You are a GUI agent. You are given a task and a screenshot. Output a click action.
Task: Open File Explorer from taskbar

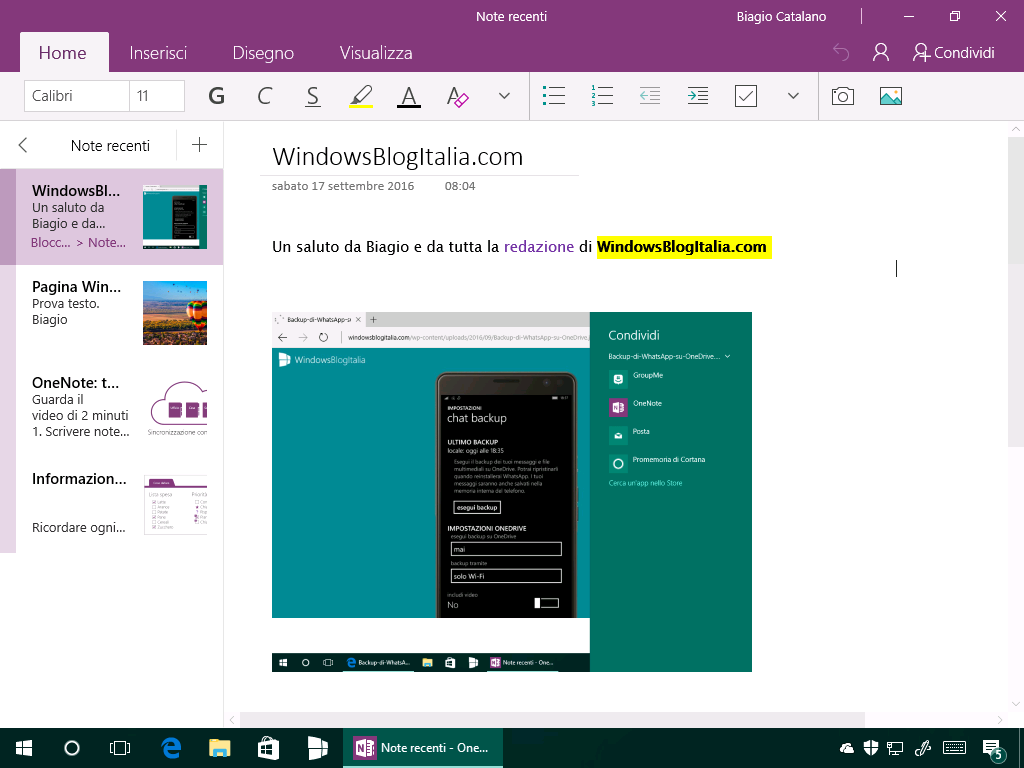(219, 748)
